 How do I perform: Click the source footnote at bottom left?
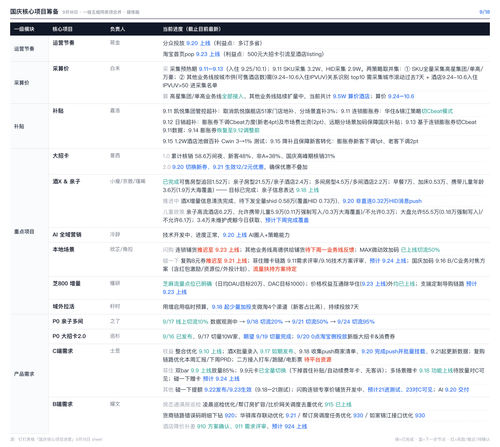tap(56, 439)
